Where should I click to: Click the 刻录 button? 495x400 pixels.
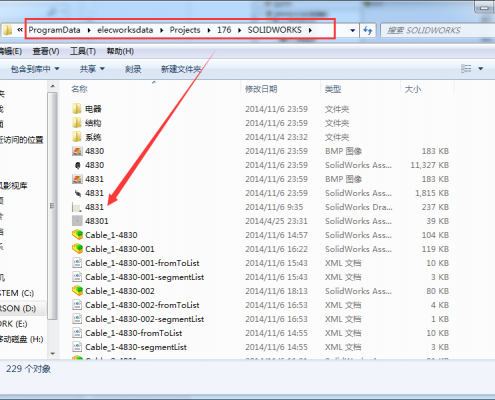(x=133, y=69)
